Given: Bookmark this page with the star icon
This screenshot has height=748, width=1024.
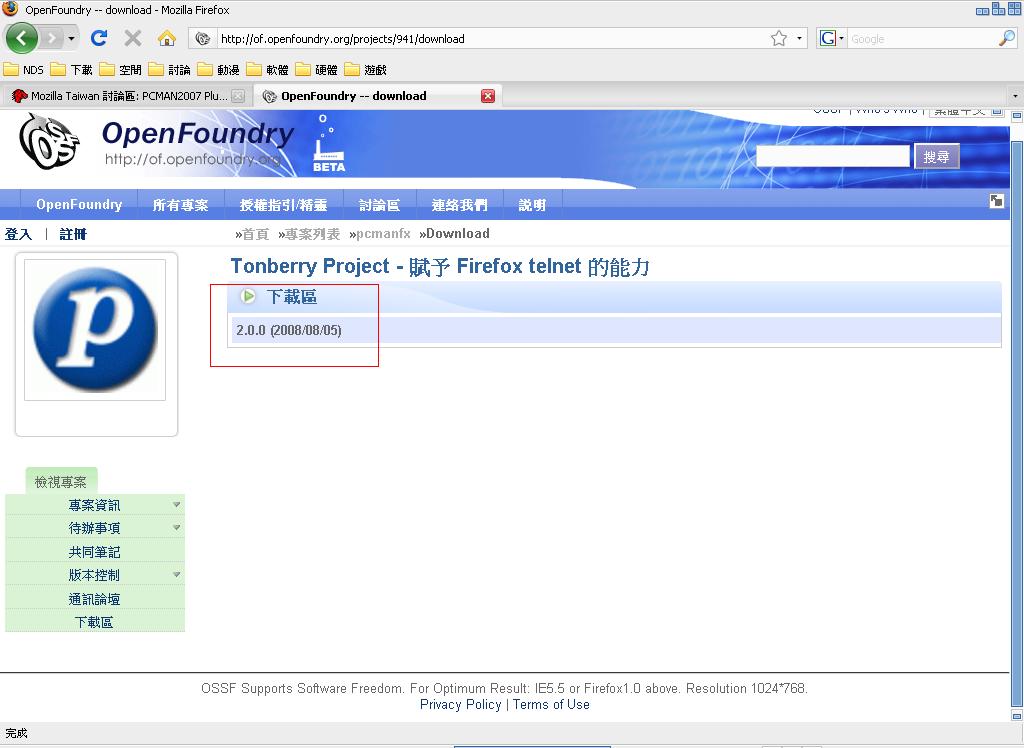Looking at the screenshot, I should click(778, 39).
